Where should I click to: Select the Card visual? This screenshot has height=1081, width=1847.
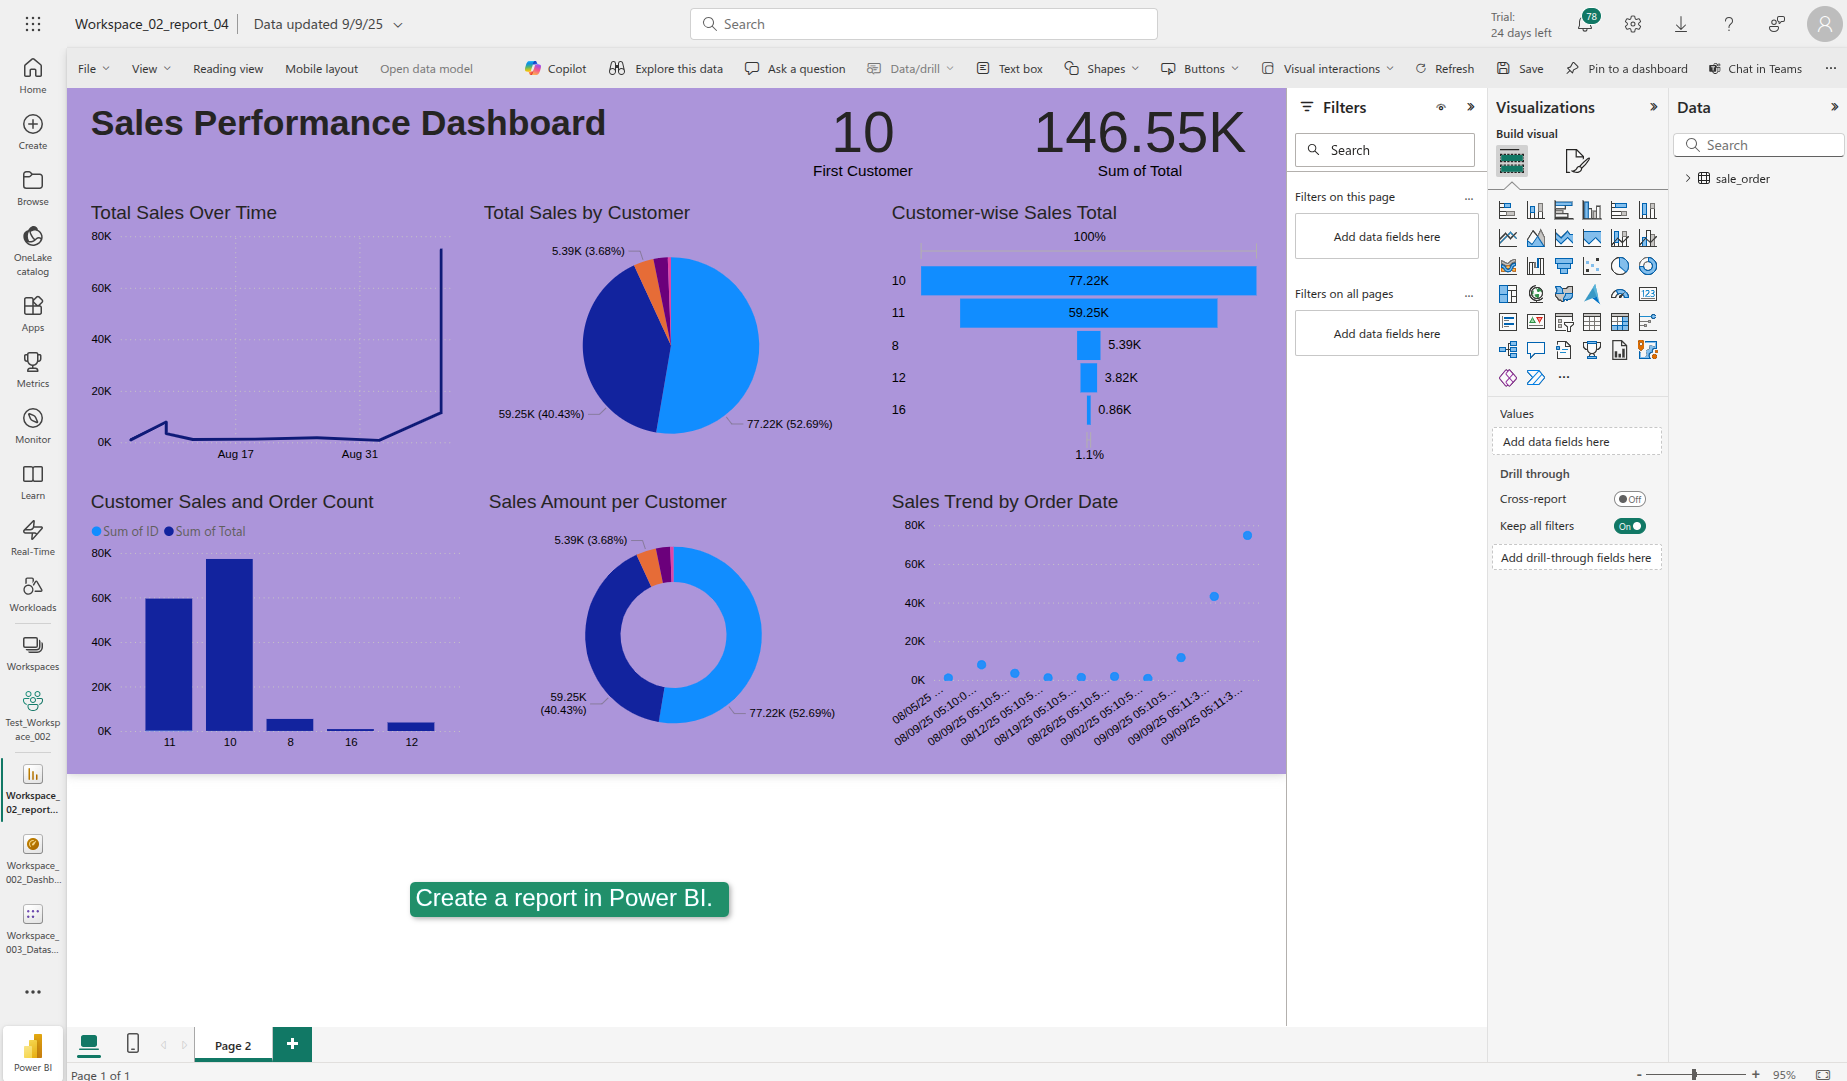click(1648, 294)
